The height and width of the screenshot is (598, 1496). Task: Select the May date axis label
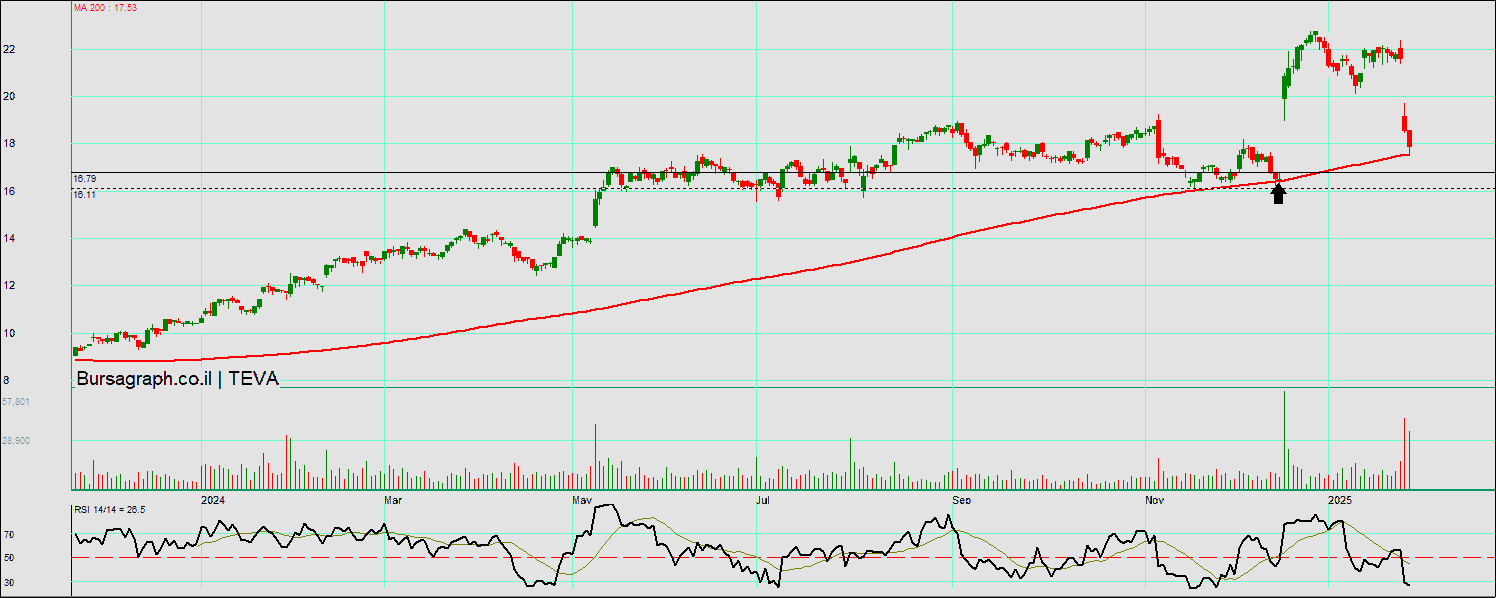pos(582,499)
